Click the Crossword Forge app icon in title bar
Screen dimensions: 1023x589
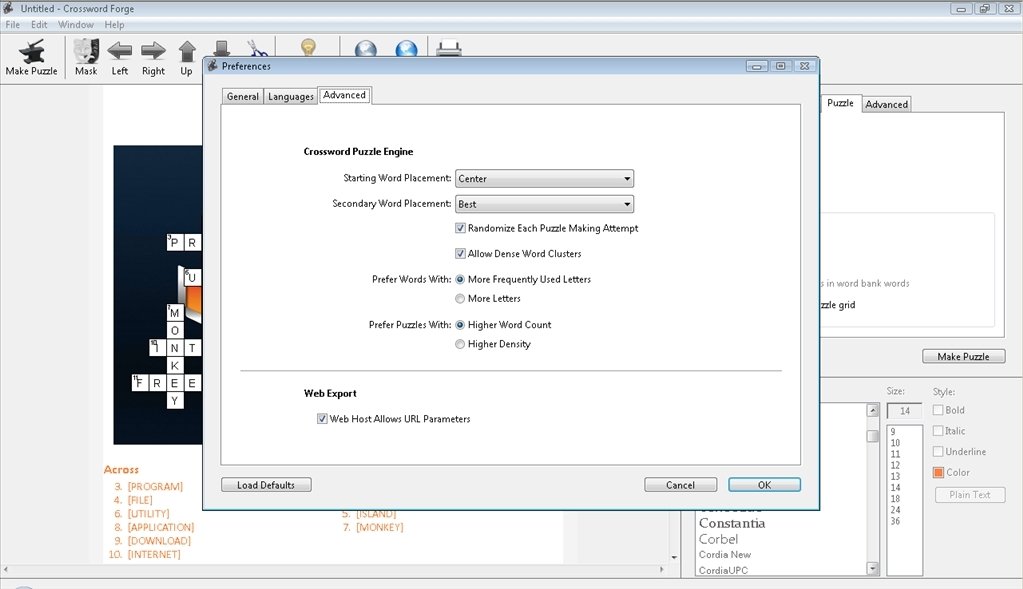point(8,8)
